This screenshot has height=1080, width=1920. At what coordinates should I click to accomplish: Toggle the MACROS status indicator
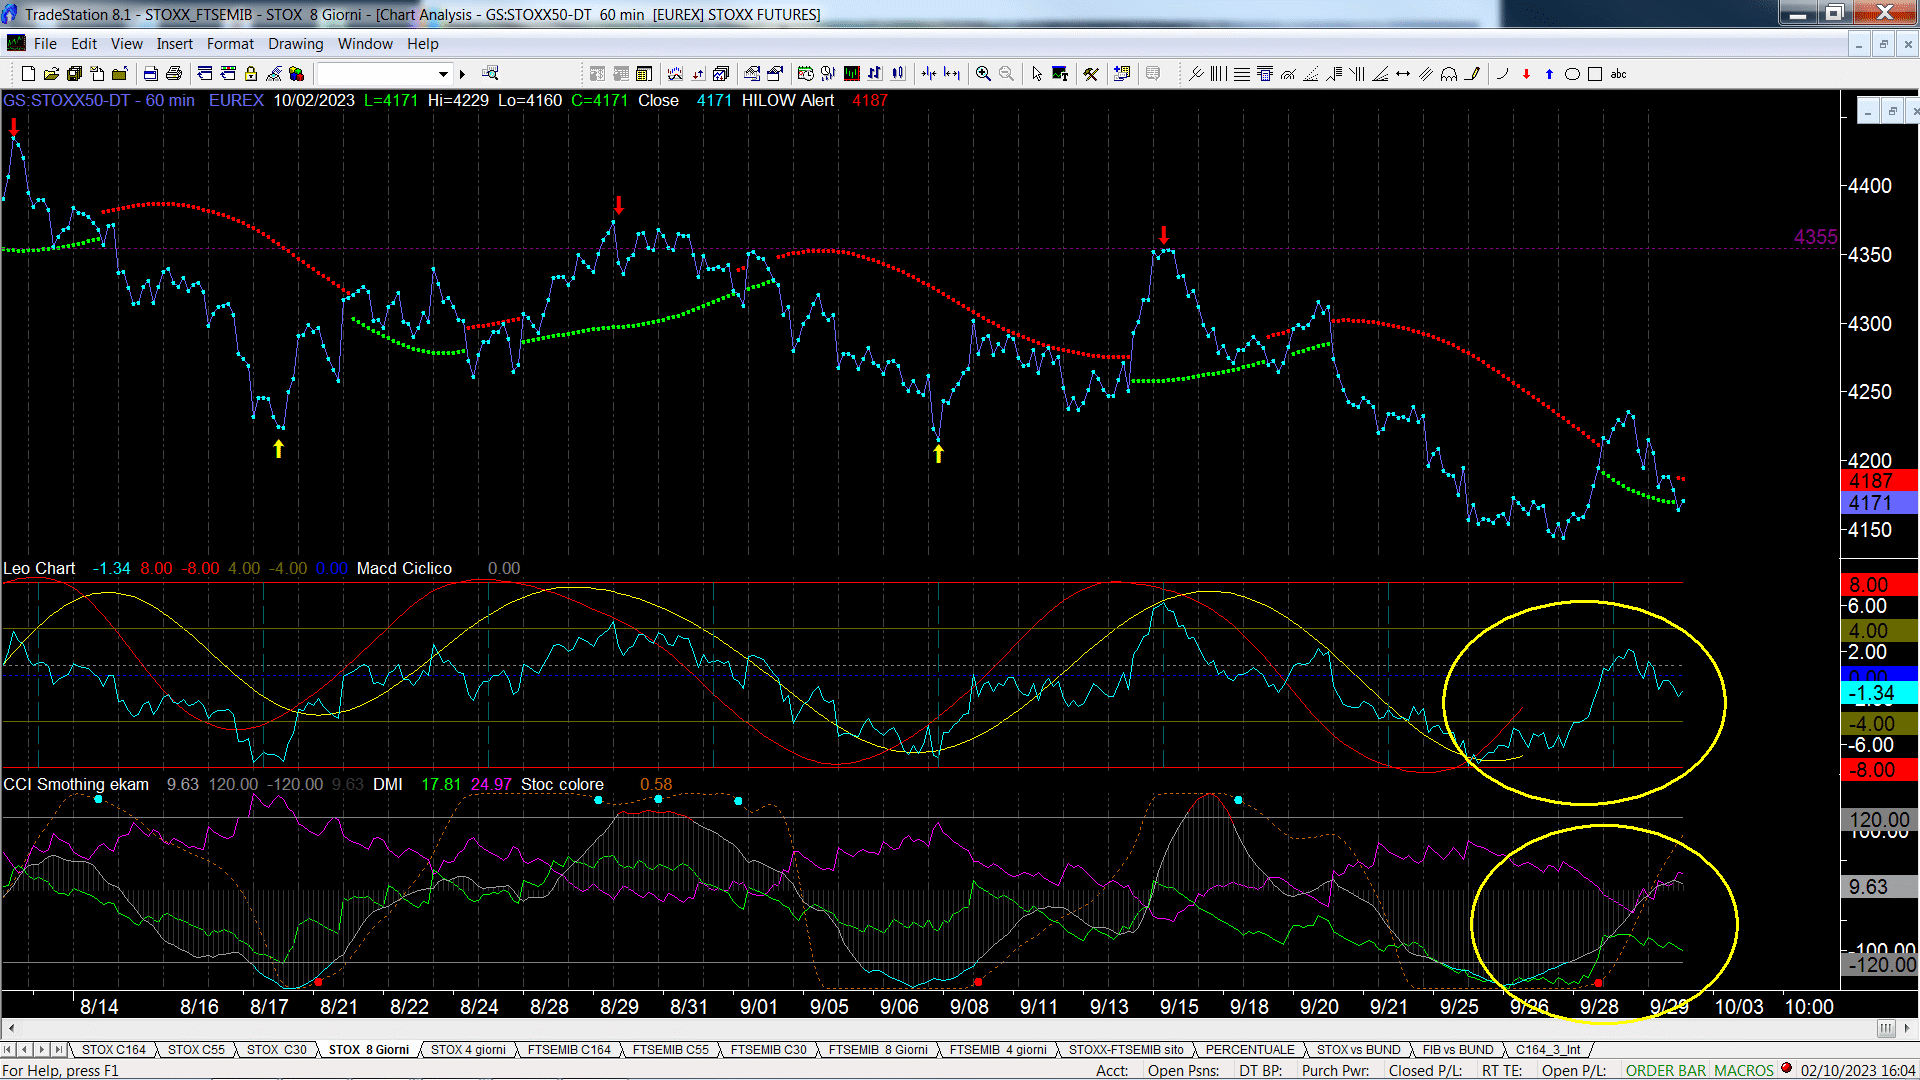(1743, 1070)
